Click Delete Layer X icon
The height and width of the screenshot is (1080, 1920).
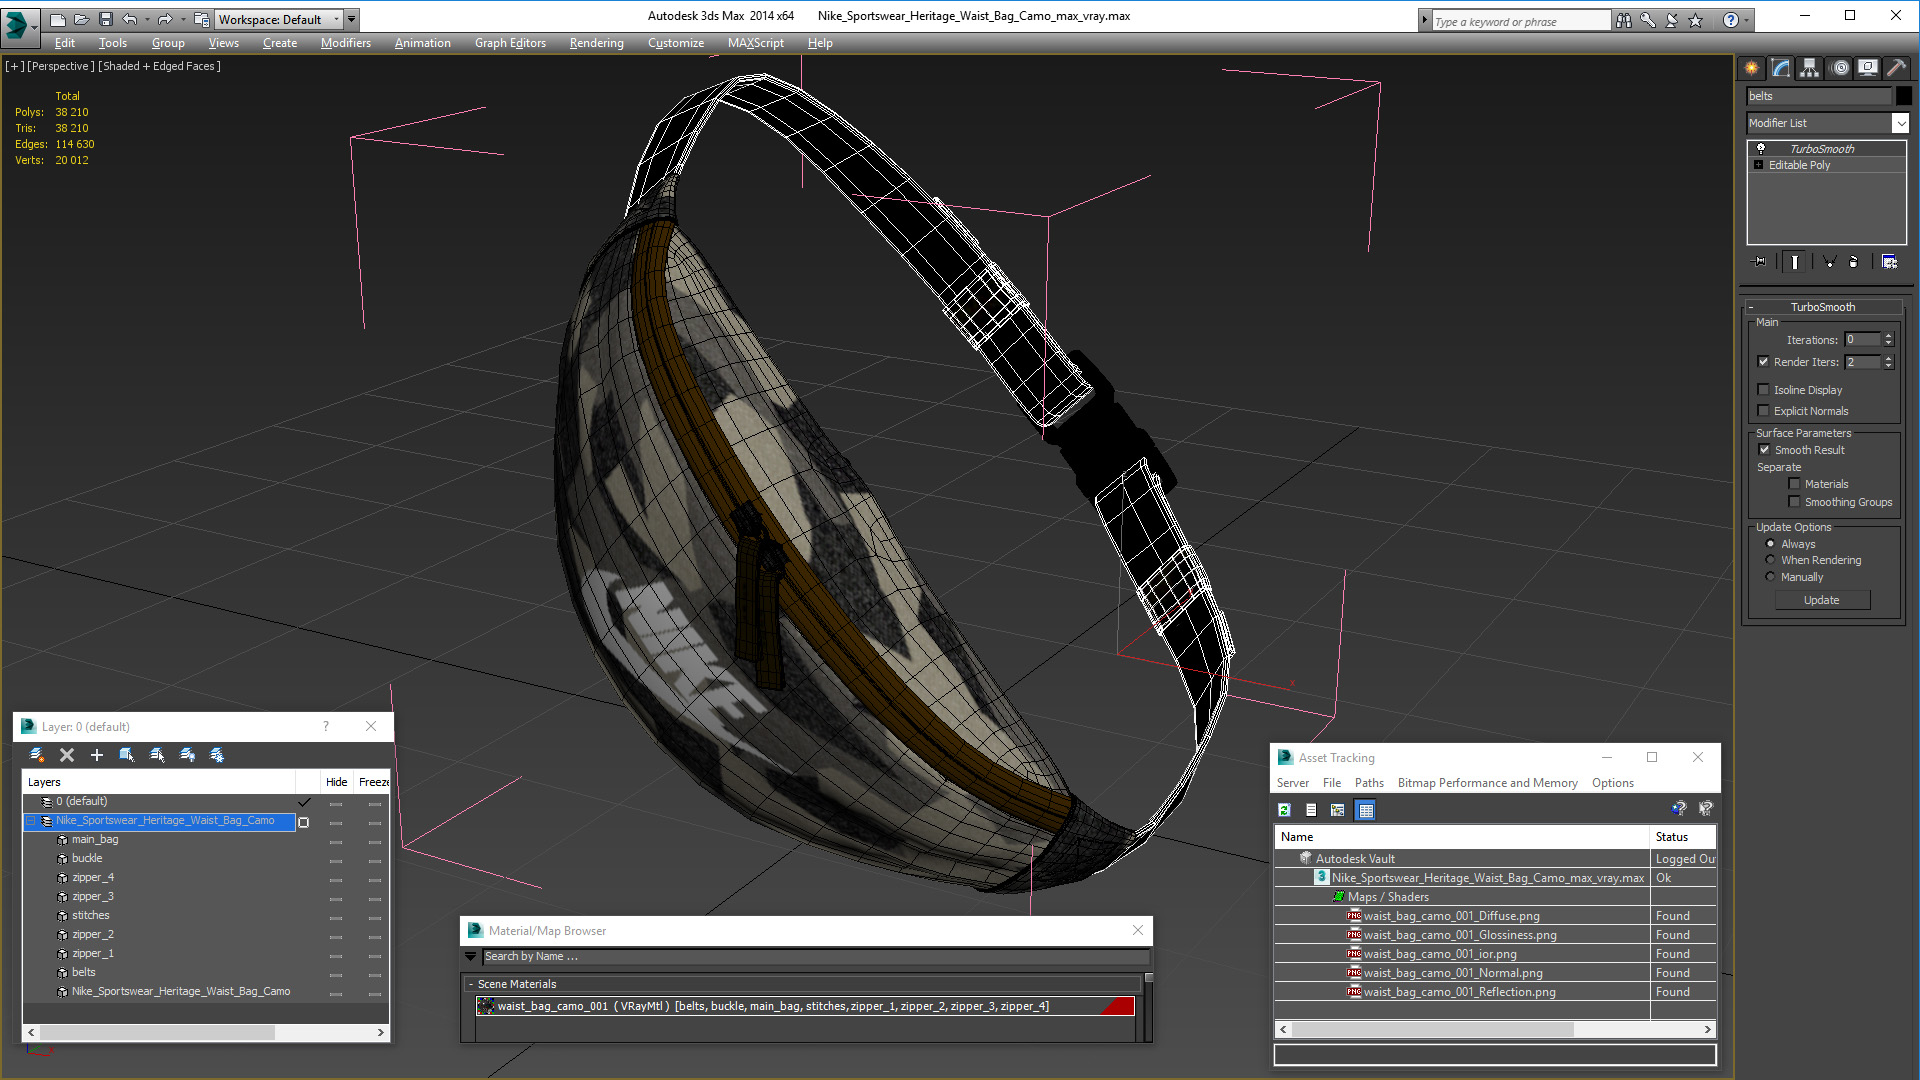(x=67, y=755)
